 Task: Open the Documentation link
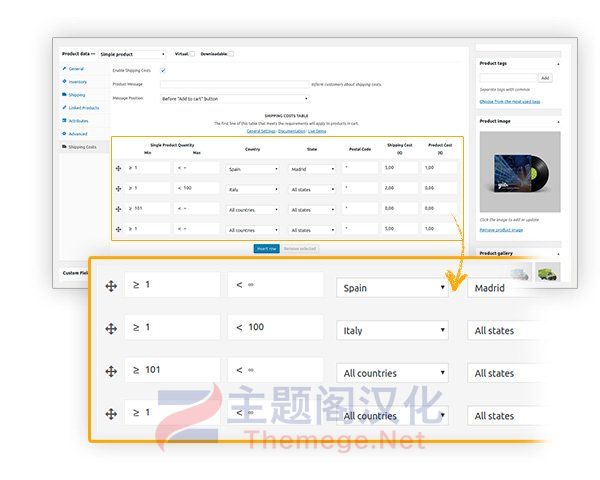(x=292, y=131)
